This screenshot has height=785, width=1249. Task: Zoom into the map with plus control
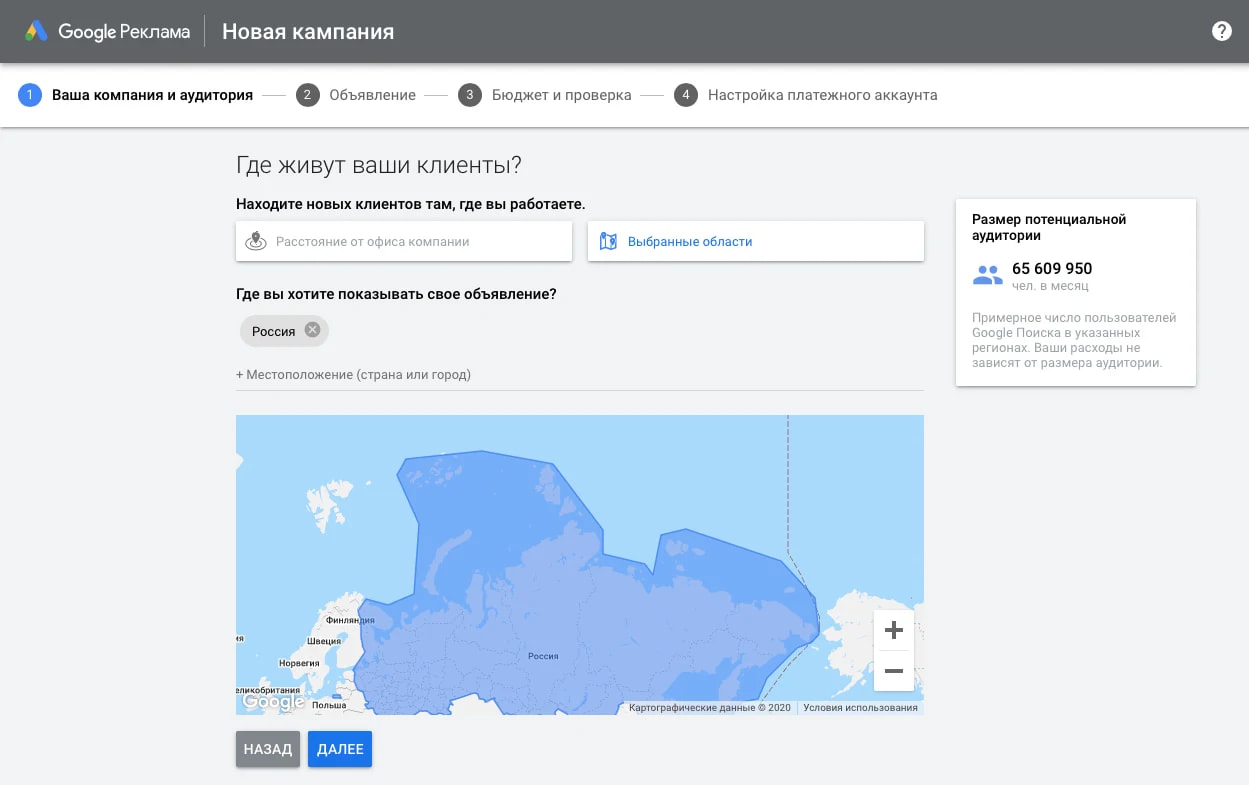pyautogui.click(x=893, y=629)
